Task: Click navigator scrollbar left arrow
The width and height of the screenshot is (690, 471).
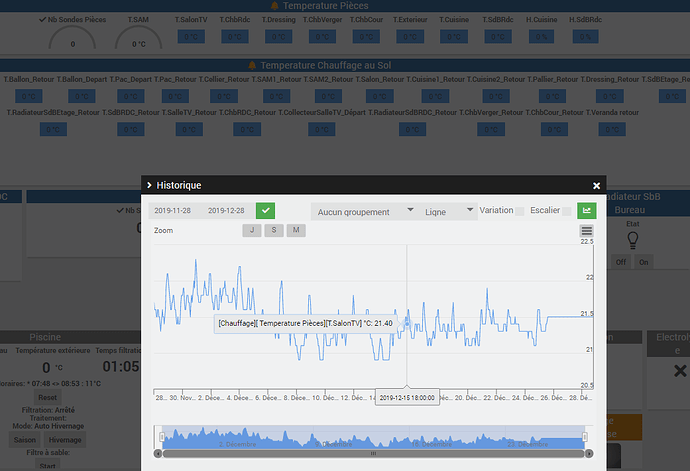Action: 158,453
